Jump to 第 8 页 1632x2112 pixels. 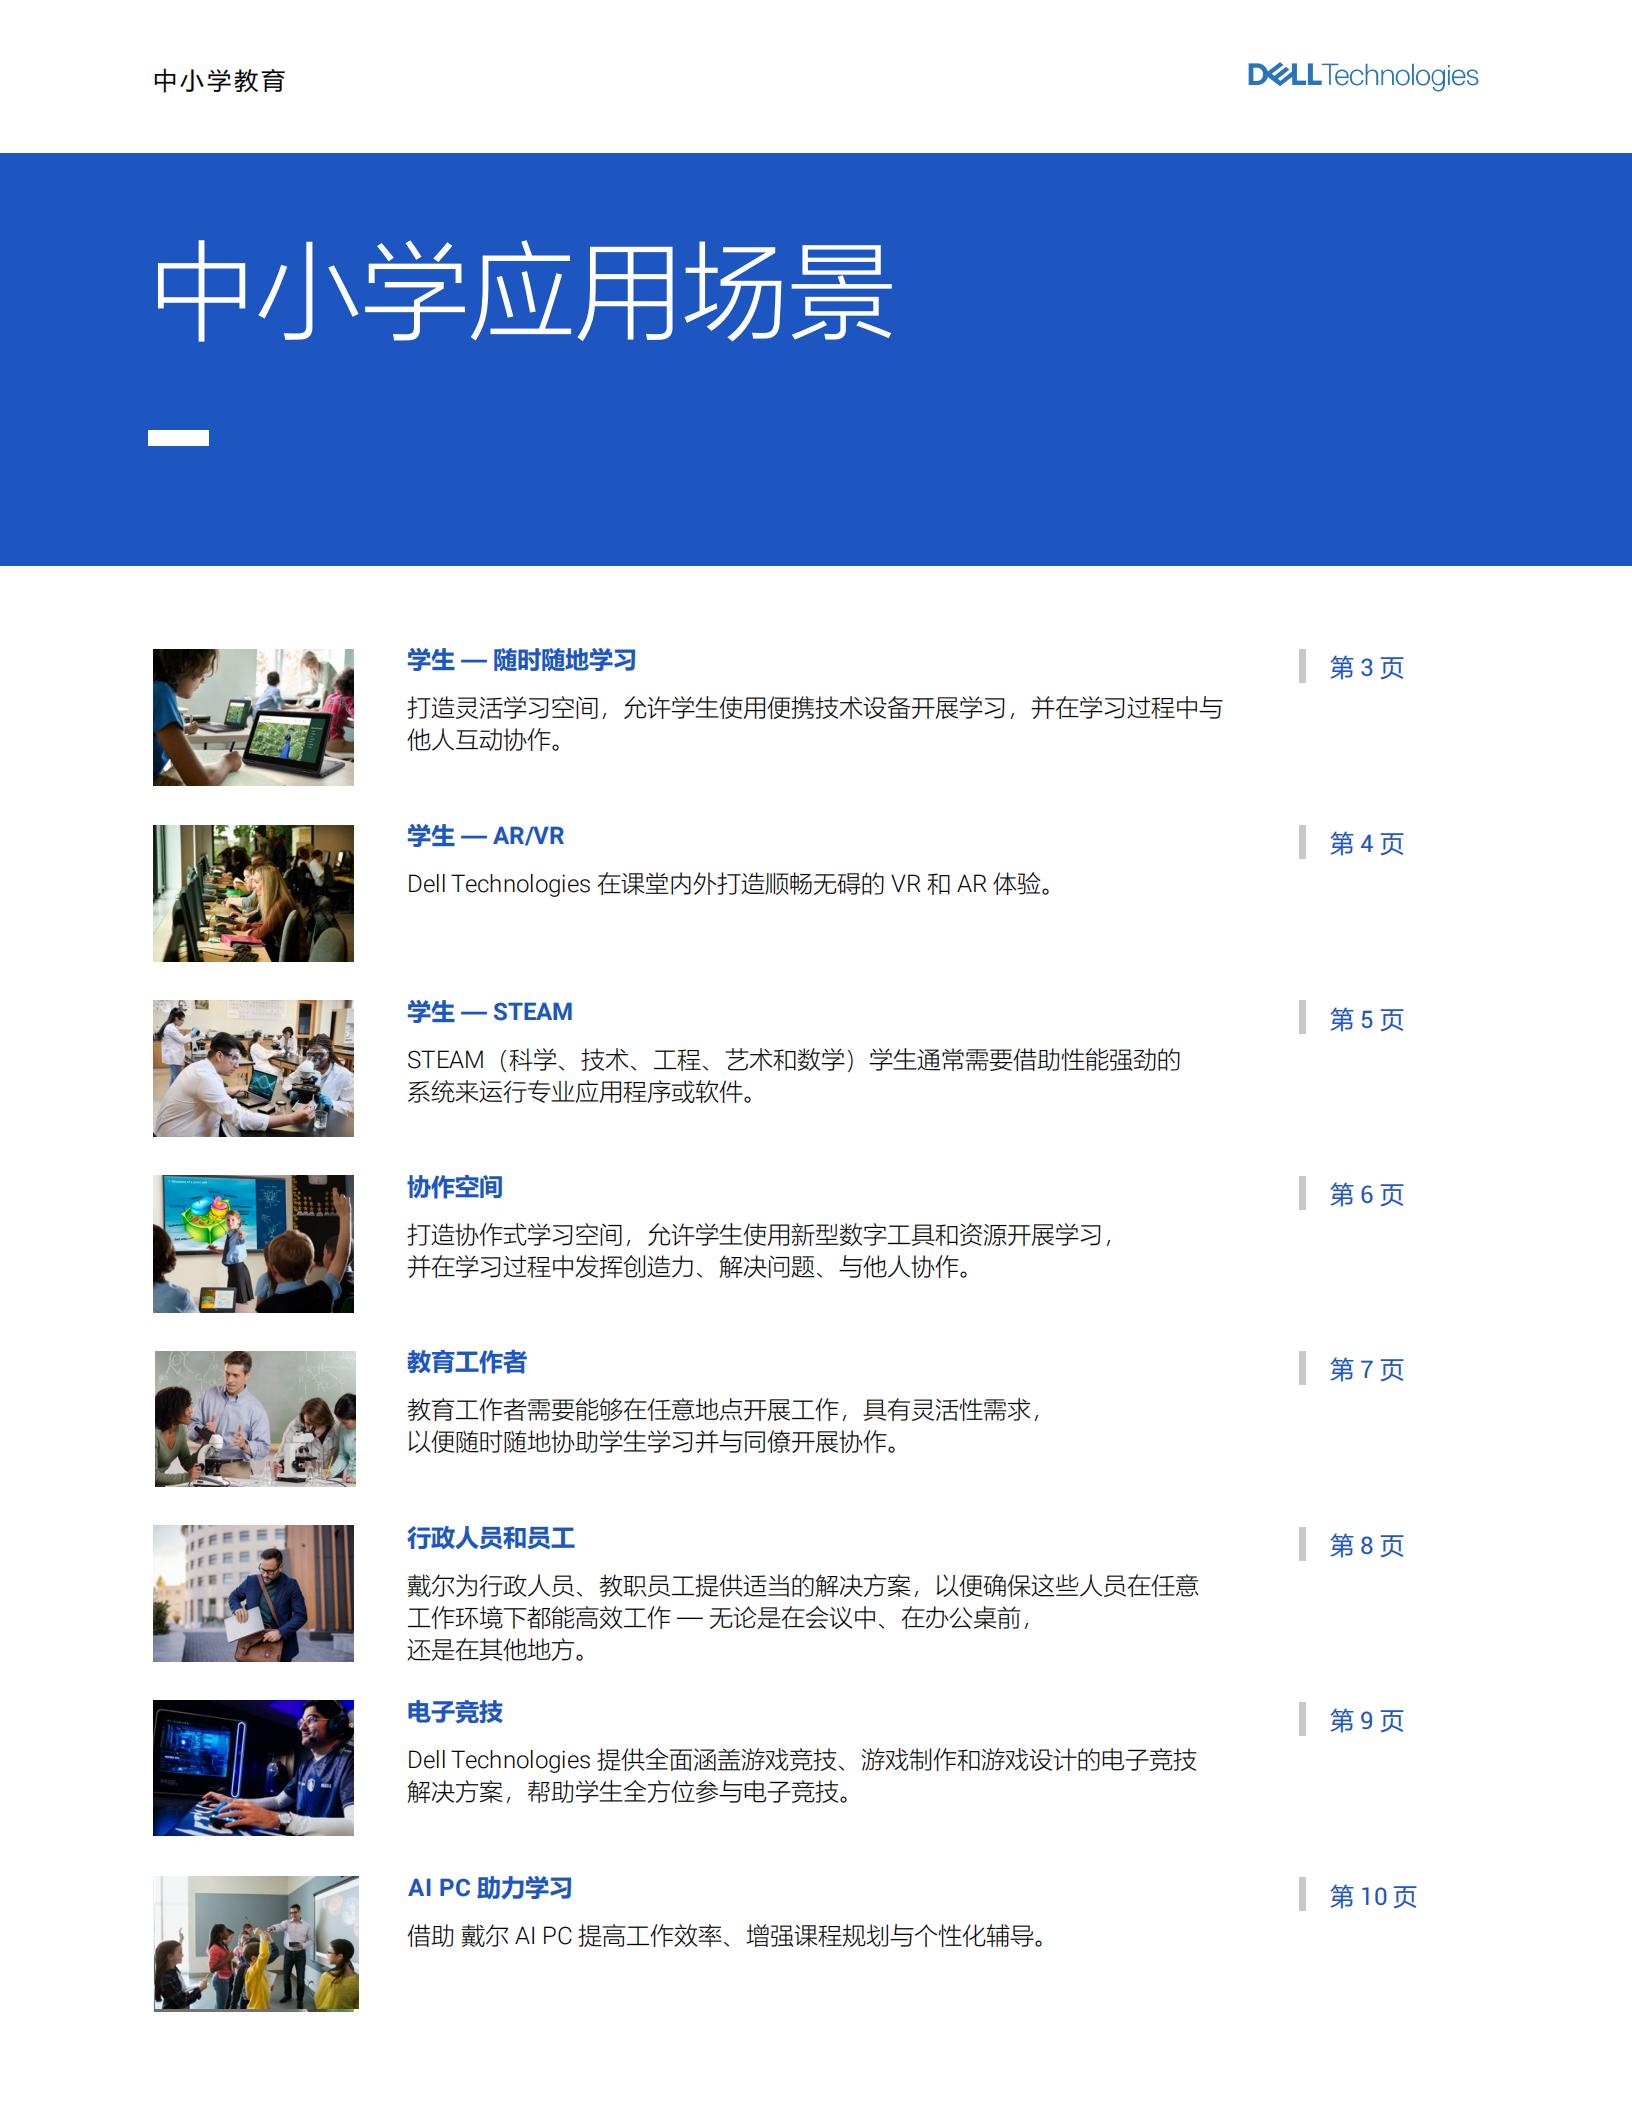[1366, 1545]
